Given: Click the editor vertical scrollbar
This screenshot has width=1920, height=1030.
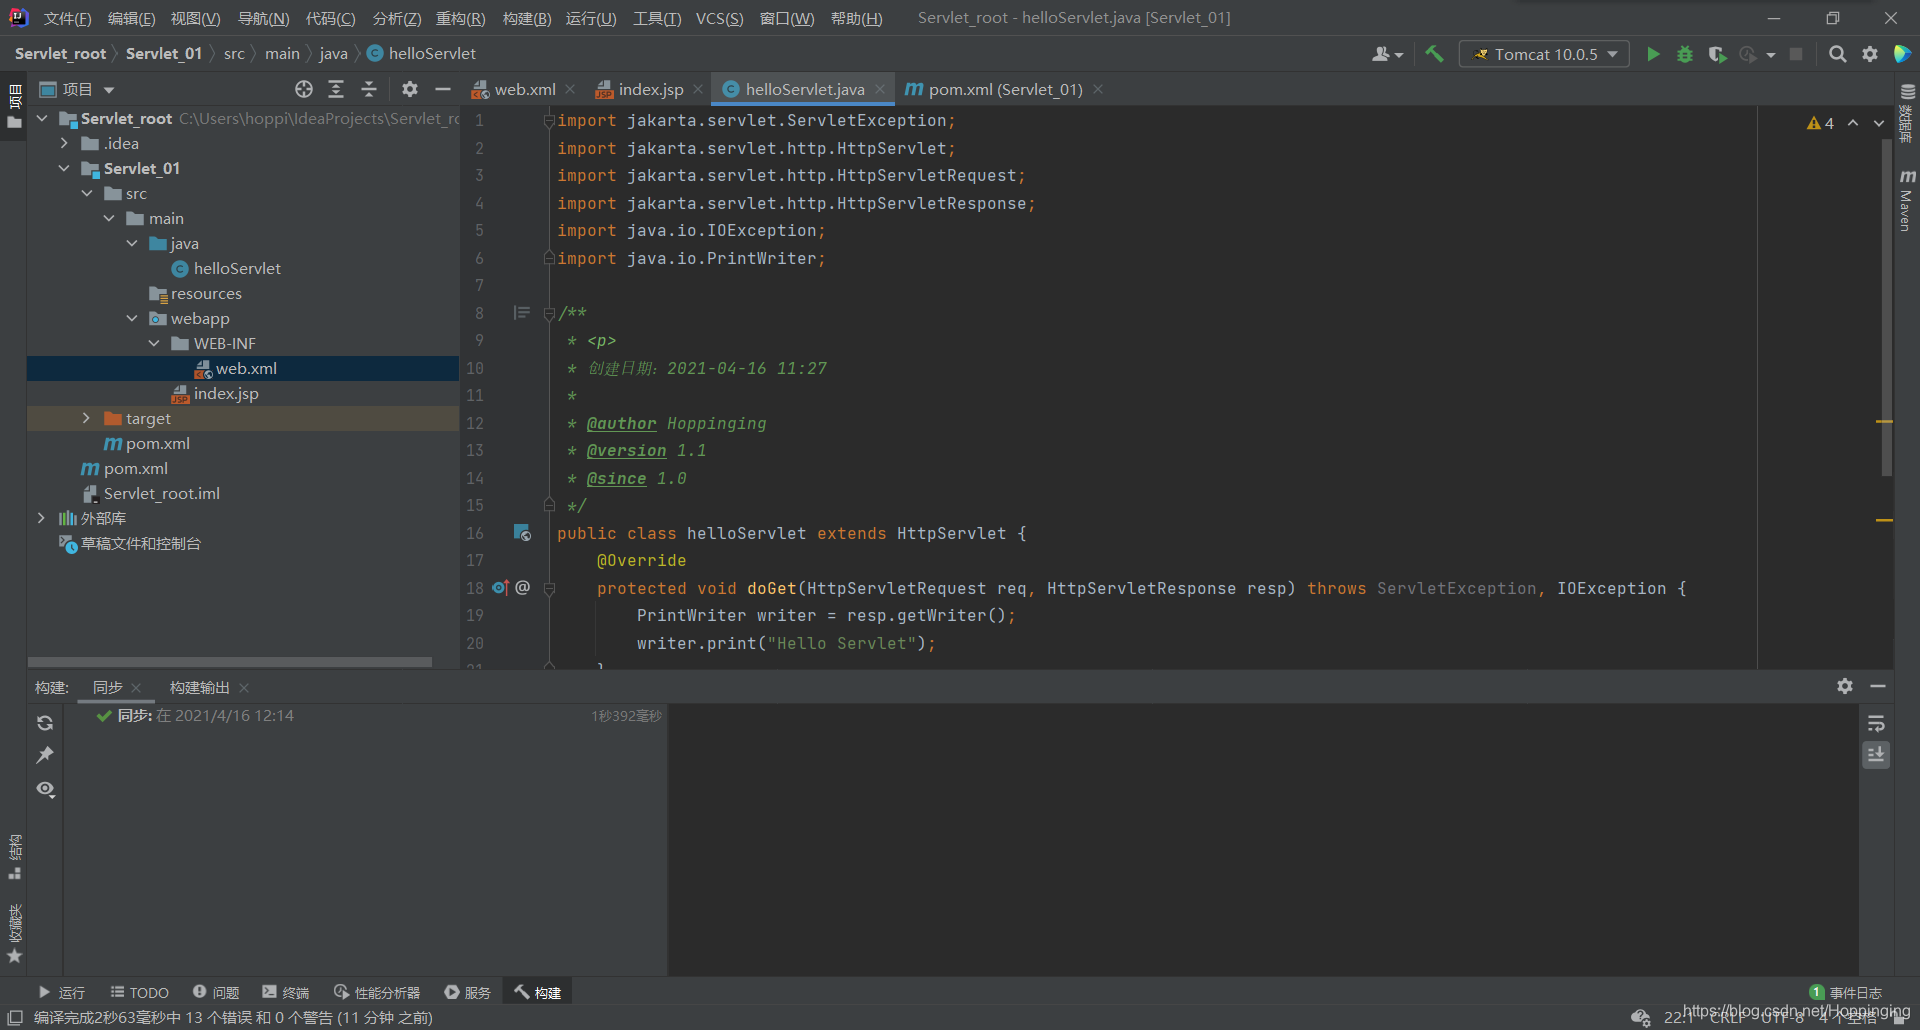Looking at the screenshot, I should pyautogui.click(x=1886, y=305).
